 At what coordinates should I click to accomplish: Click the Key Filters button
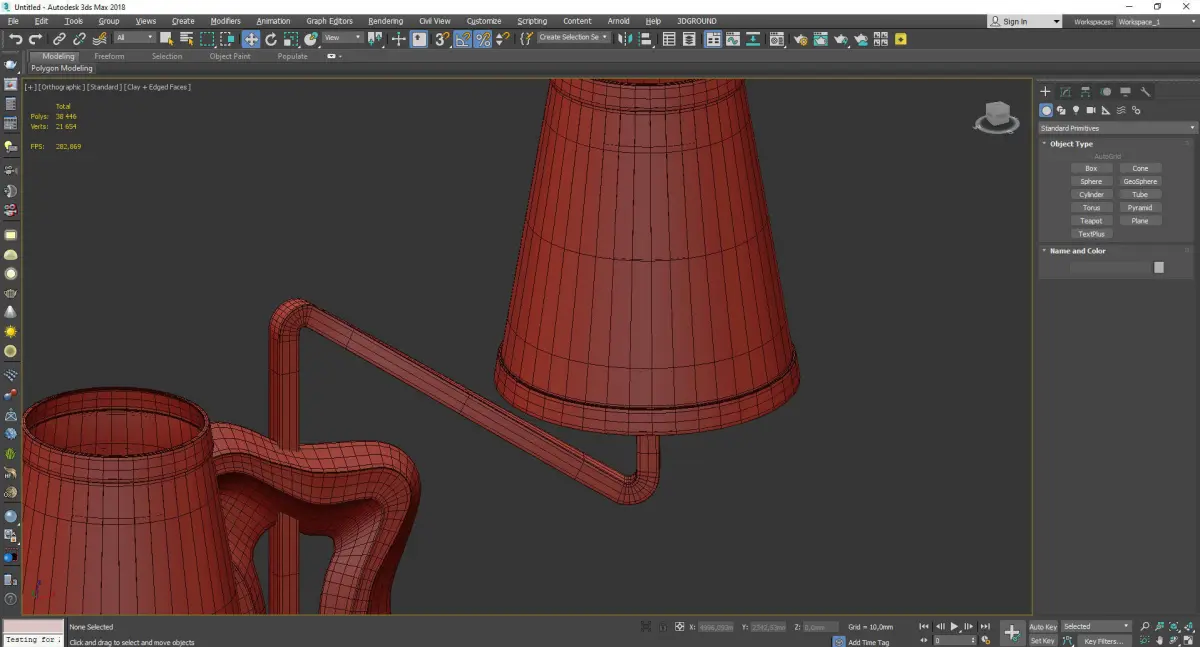tap(1104, 641)
